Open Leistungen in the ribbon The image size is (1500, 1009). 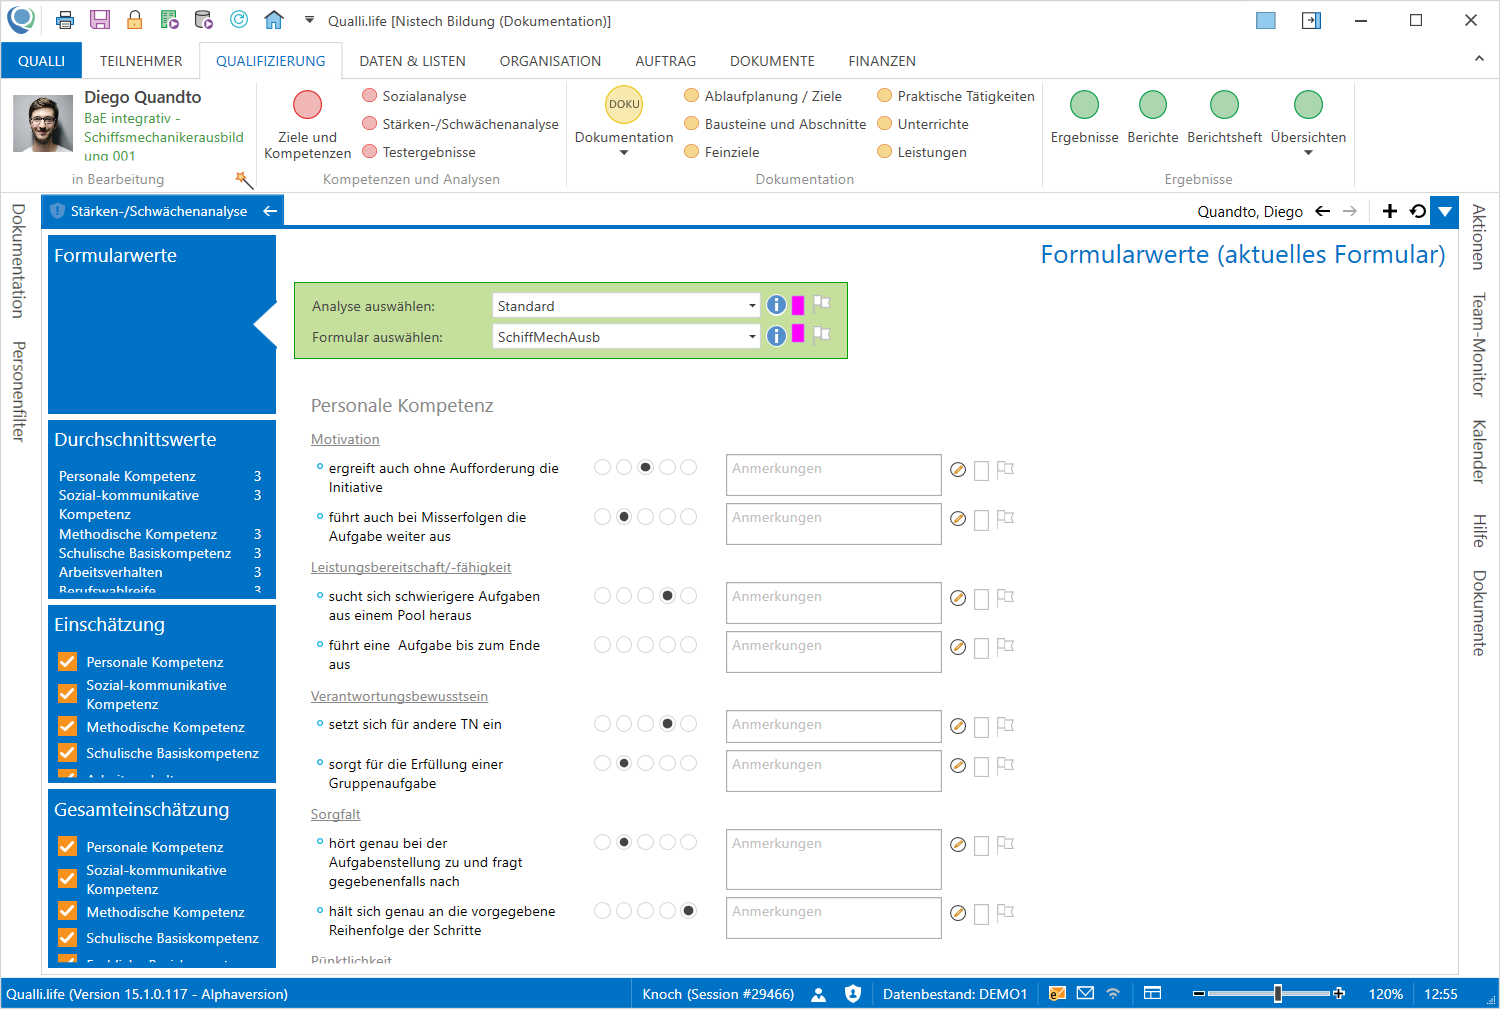(921, 152)
